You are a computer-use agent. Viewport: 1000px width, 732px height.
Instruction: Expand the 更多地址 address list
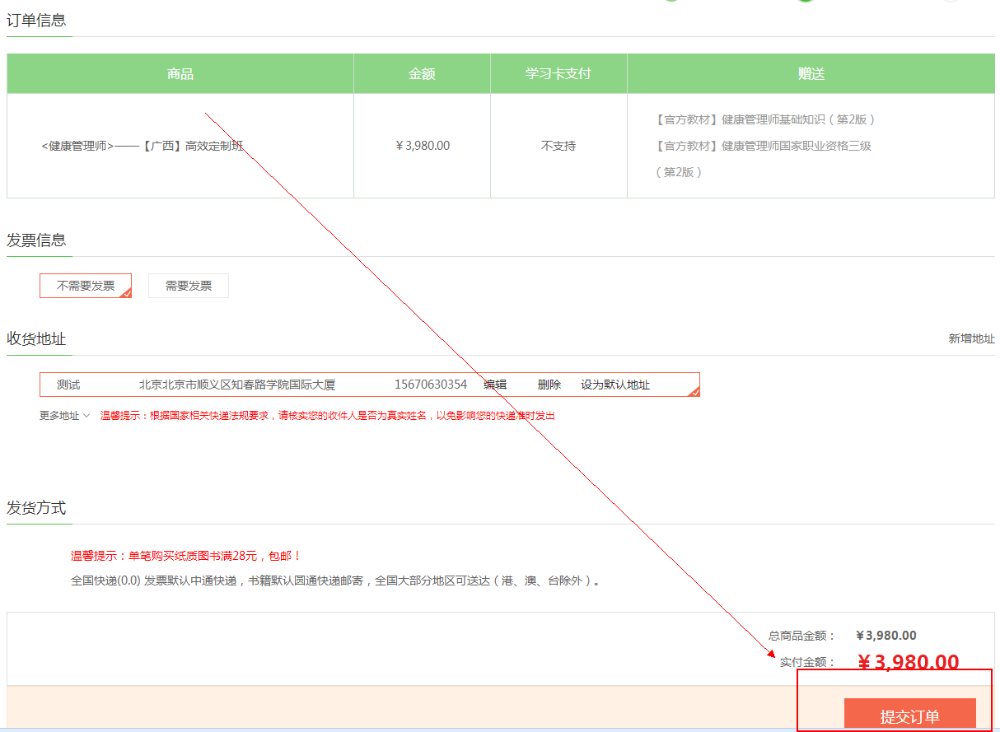tap(59, 415)
